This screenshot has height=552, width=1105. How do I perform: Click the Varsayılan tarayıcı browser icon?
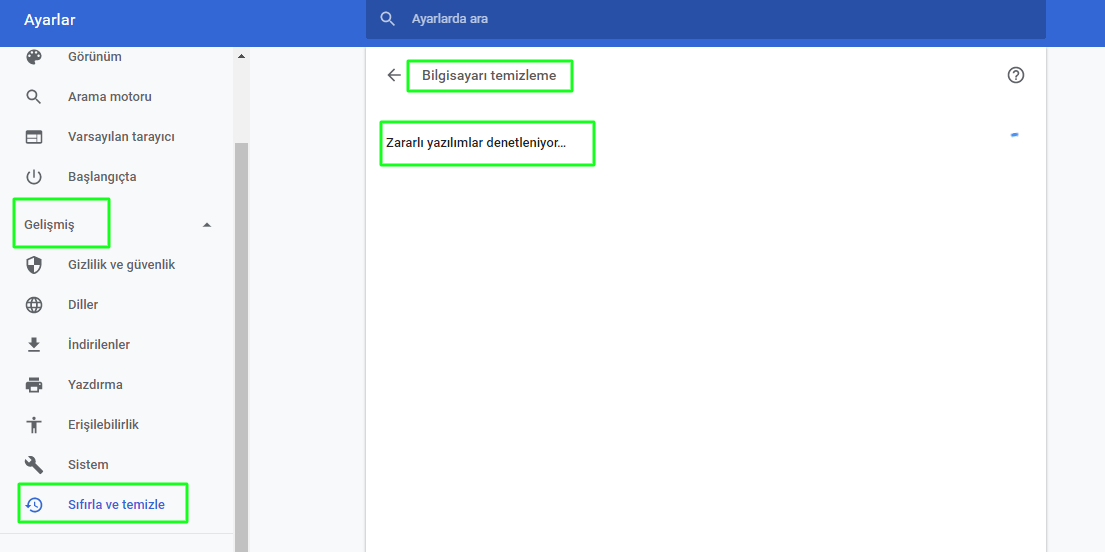34,137
